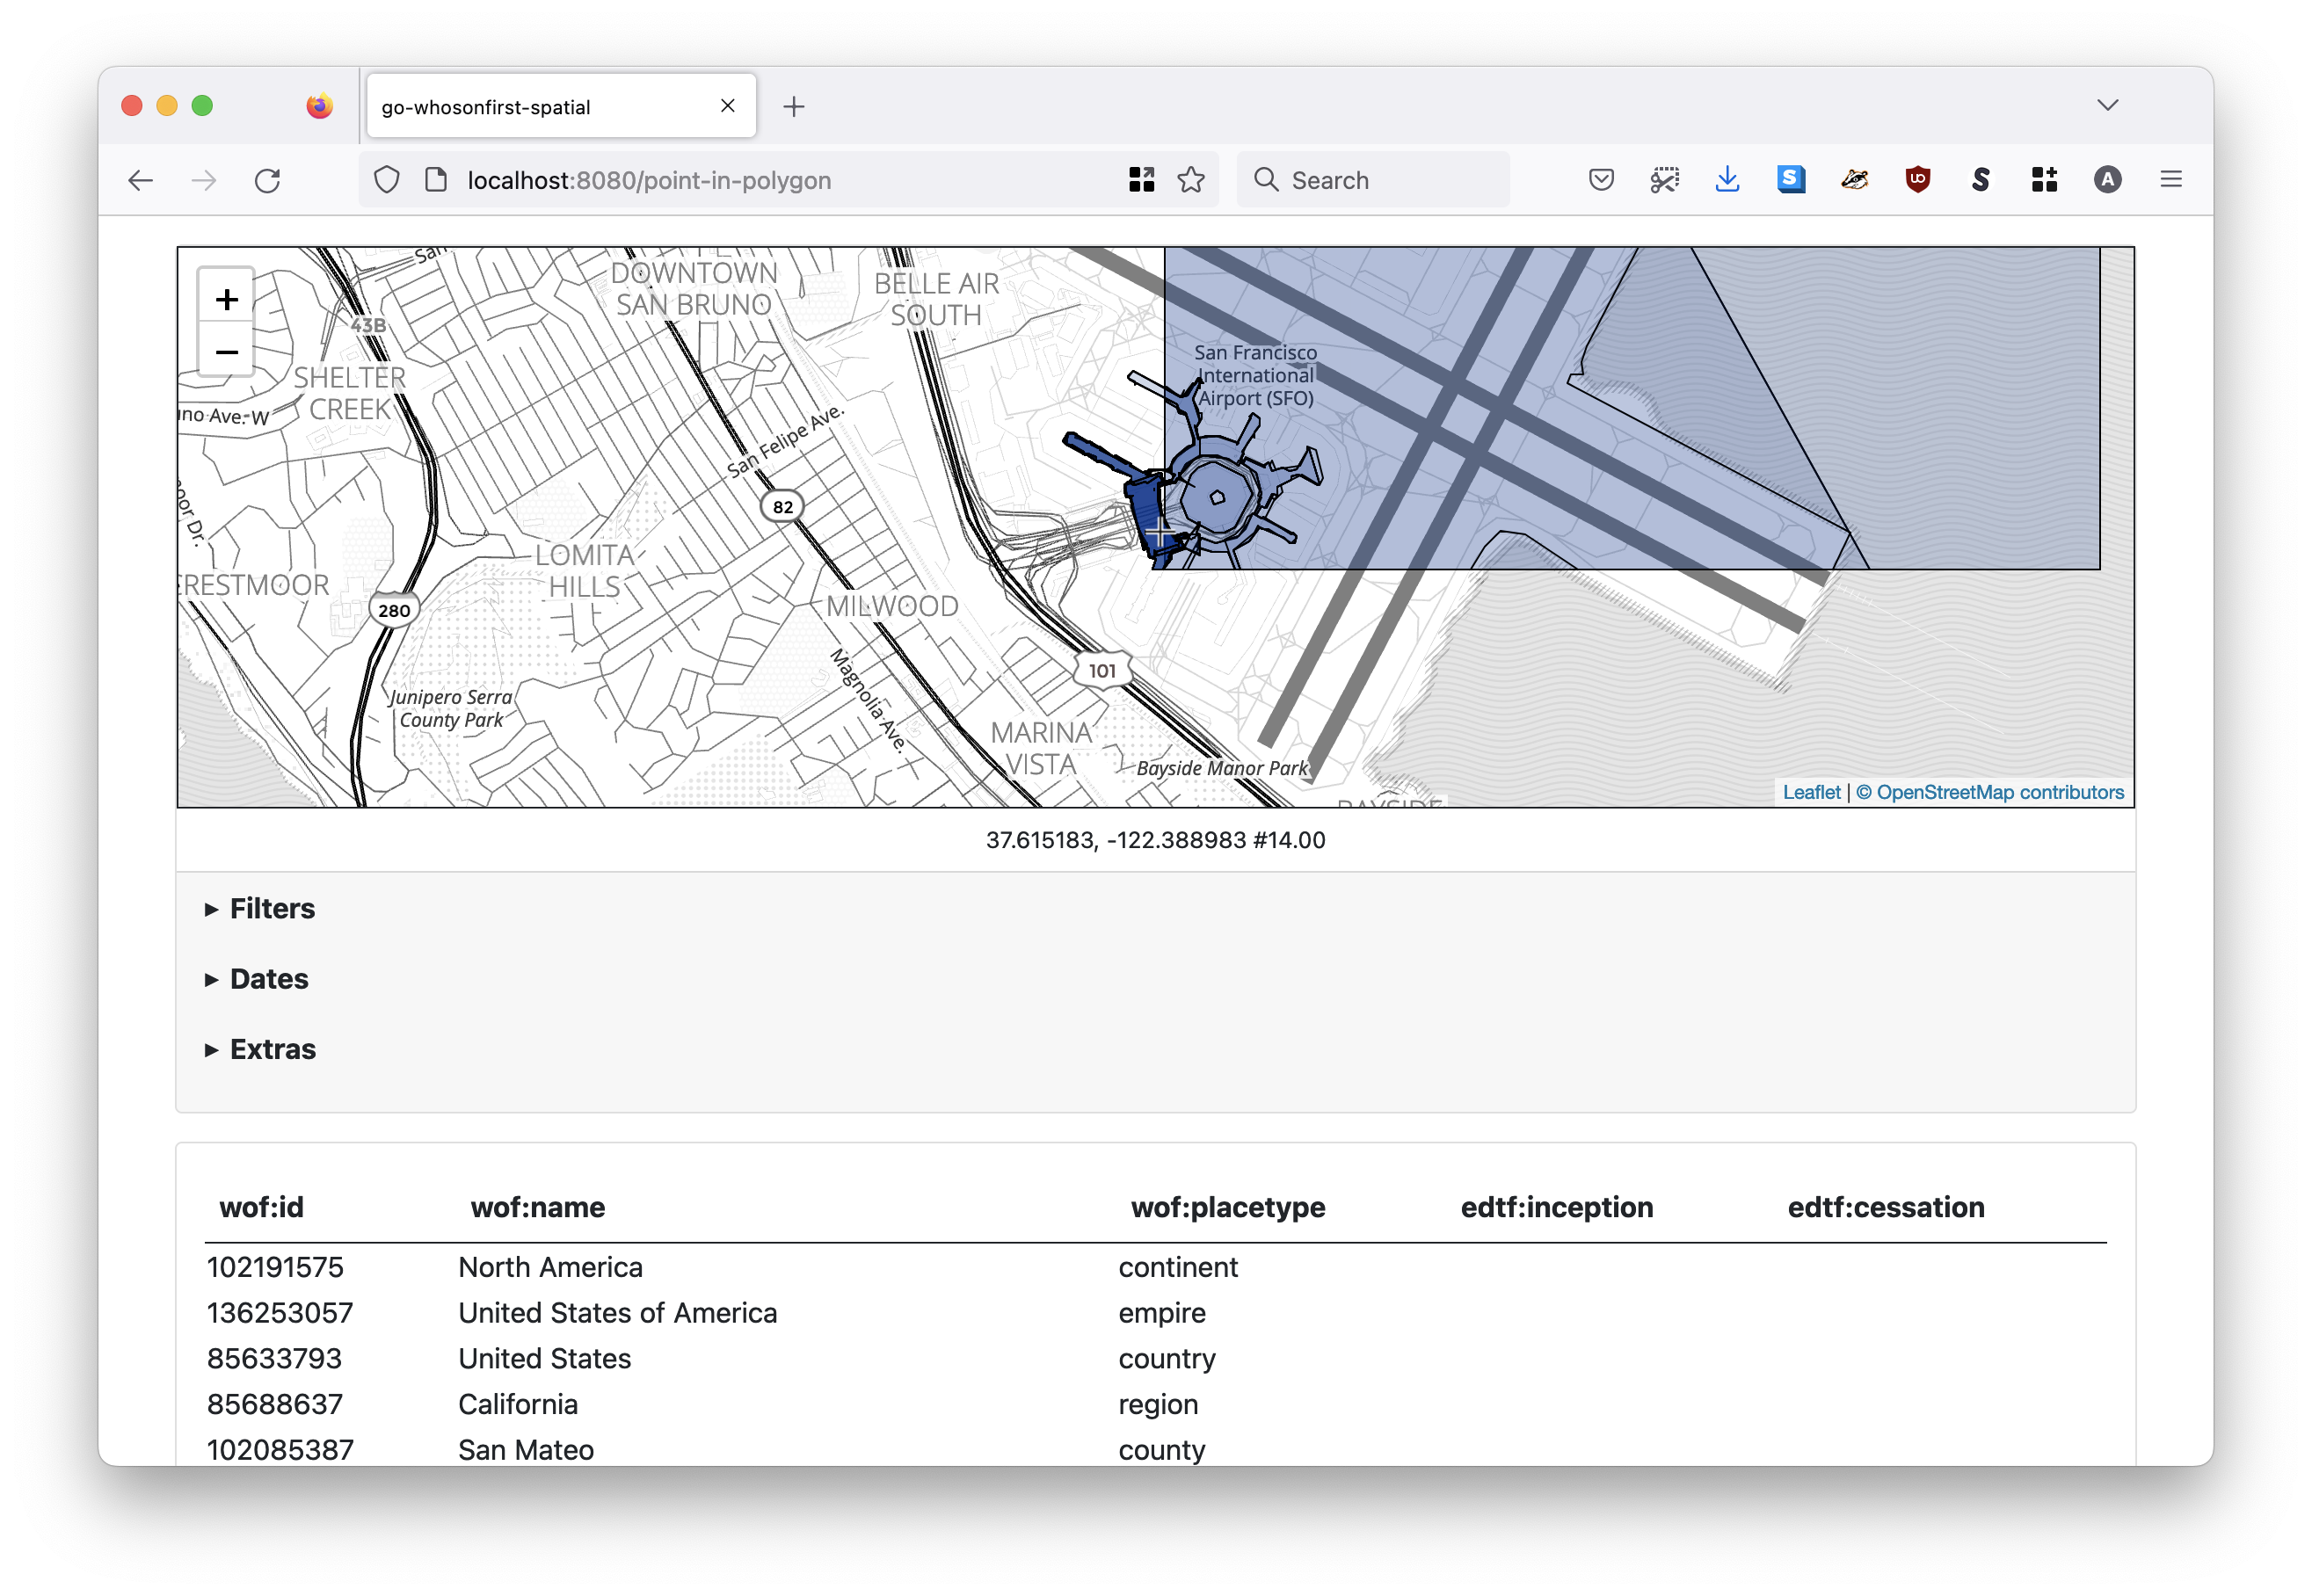Screen dimensions: 2312x1596
Task: Open the uBlock Origin extension
Action: click(1917, 180)
